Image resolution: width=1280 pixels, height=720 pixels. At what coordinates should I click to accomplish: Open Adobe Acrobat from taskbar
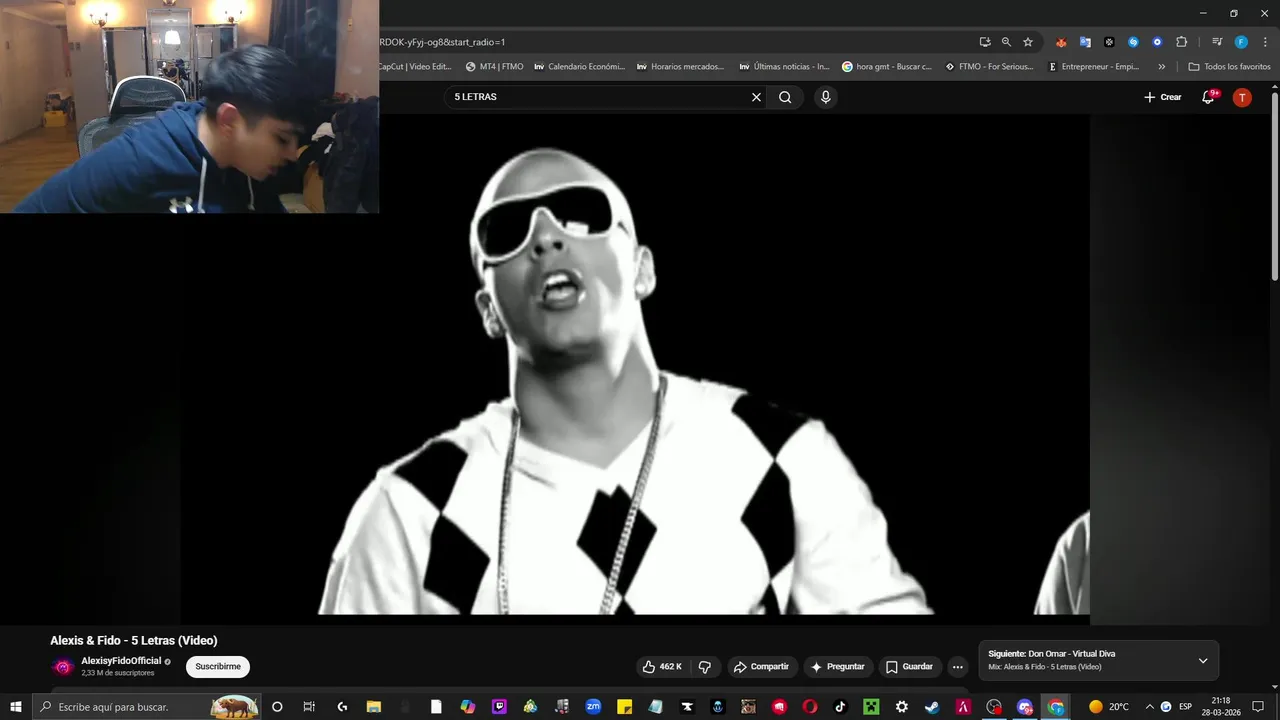[963, 707]
